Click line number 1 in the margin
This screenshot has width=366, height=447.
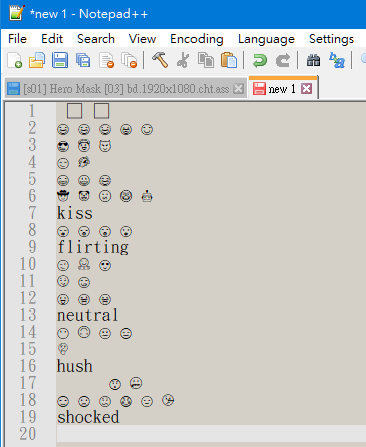[32, 111]
